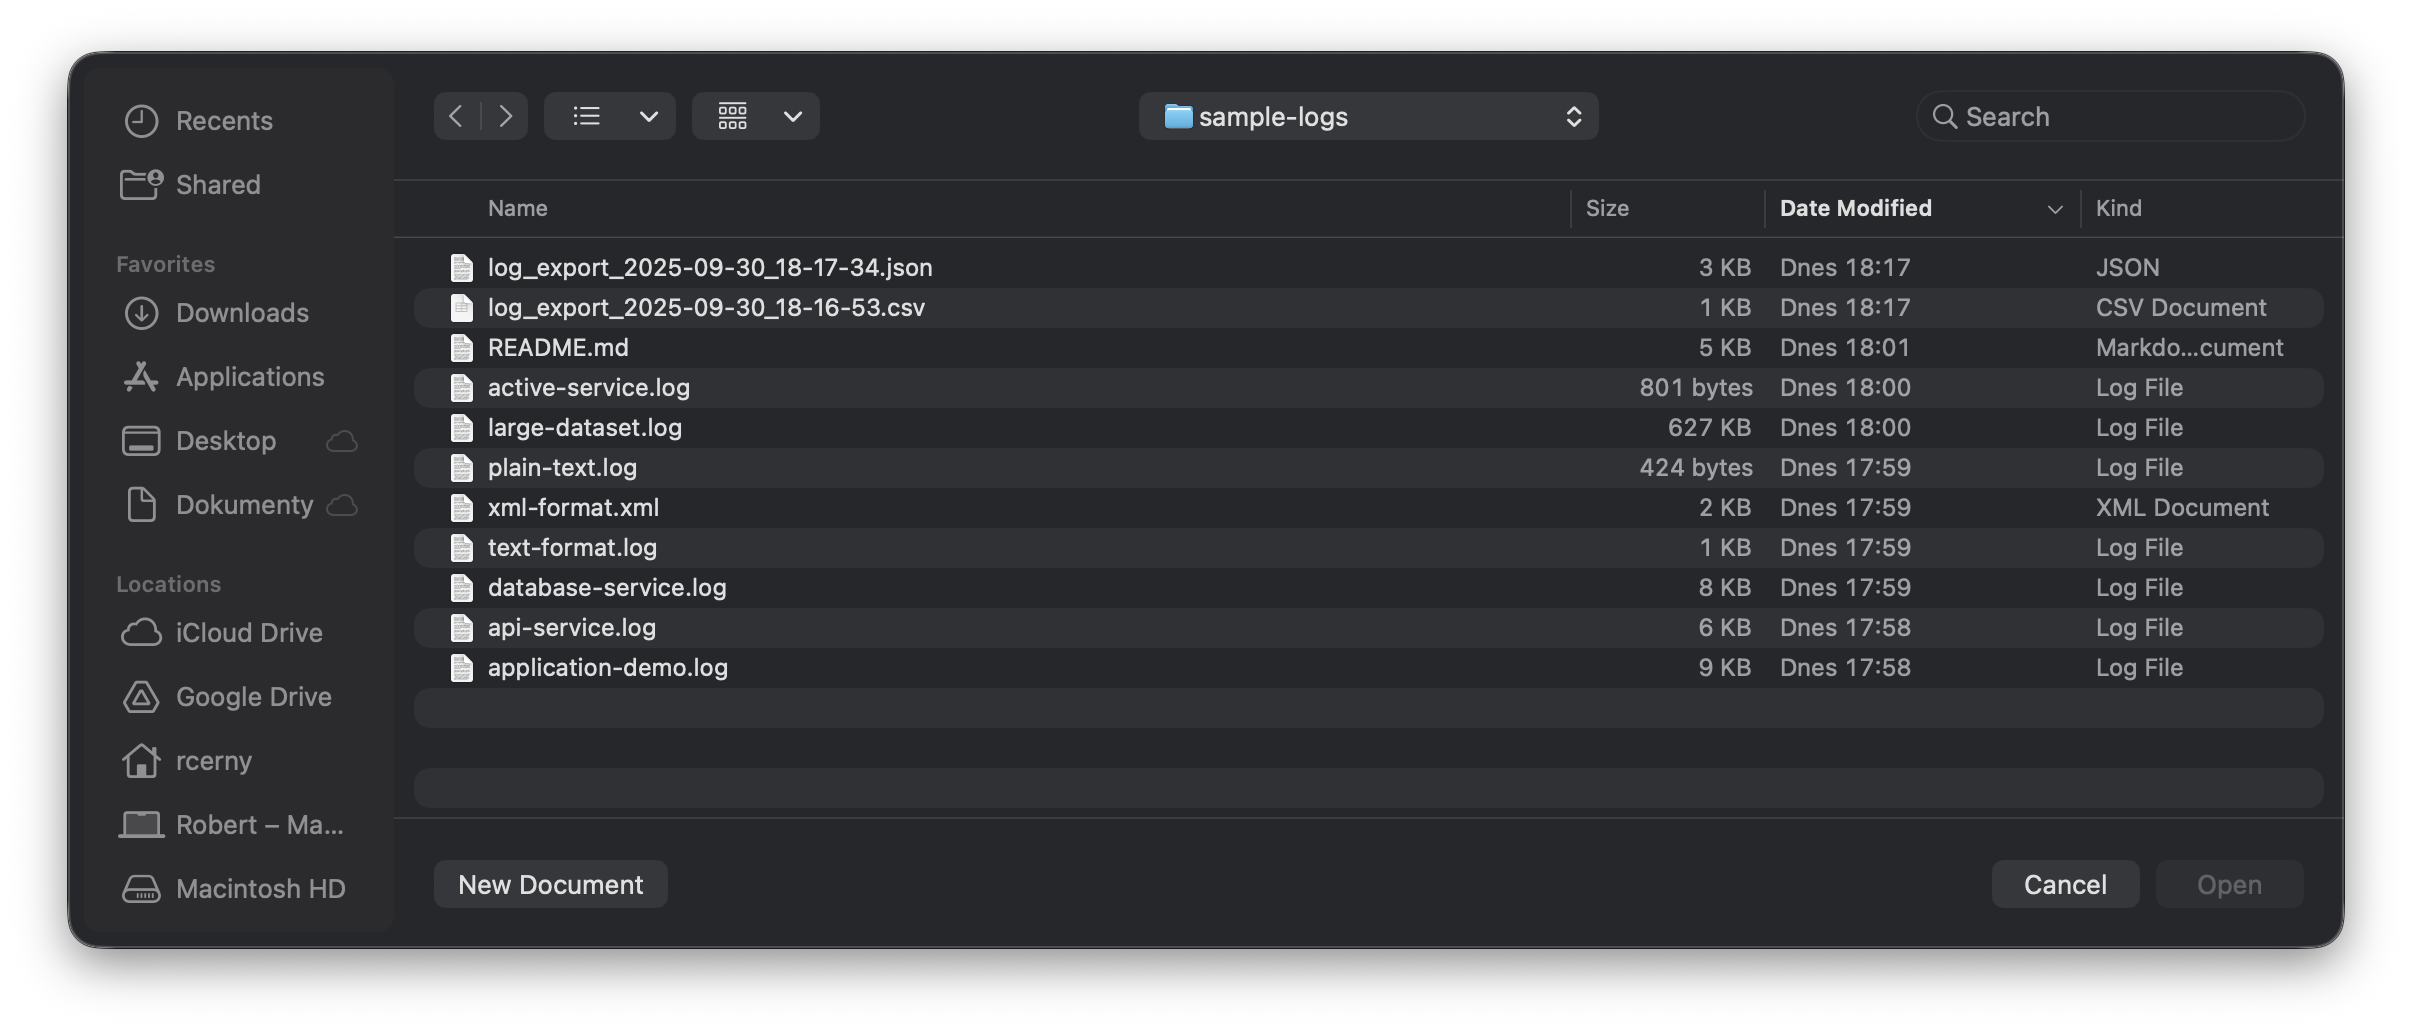Open Google Drive location

click(x=253, y=697)
